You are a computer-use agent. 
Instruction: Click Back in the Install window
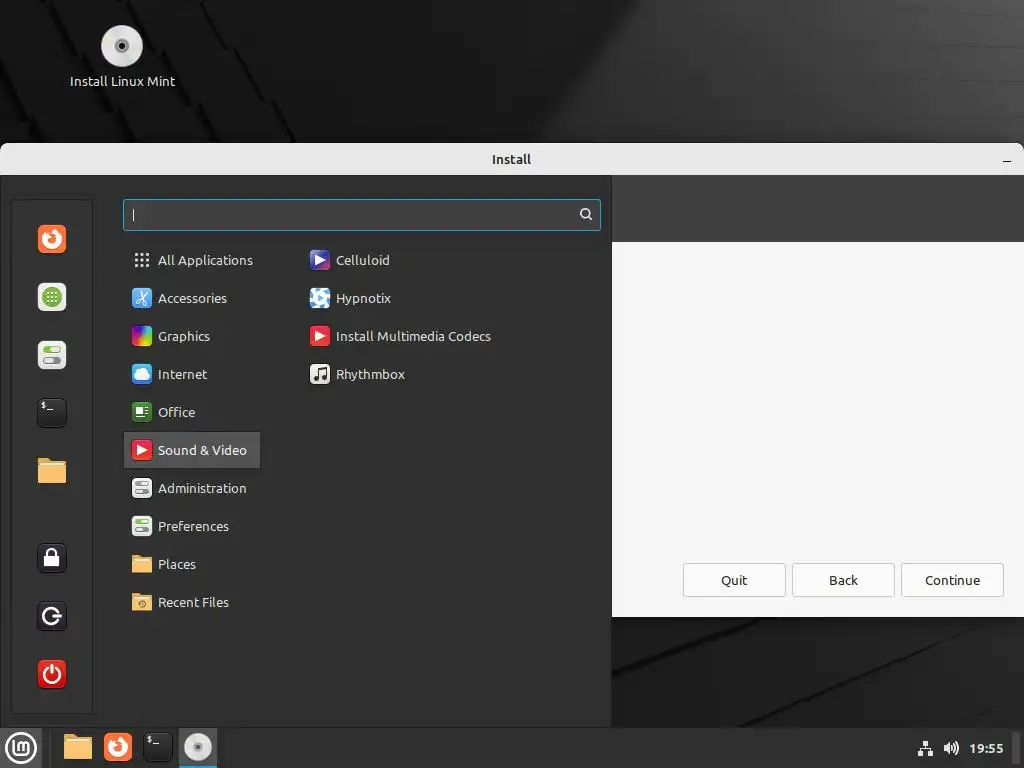tap(843, 580)
